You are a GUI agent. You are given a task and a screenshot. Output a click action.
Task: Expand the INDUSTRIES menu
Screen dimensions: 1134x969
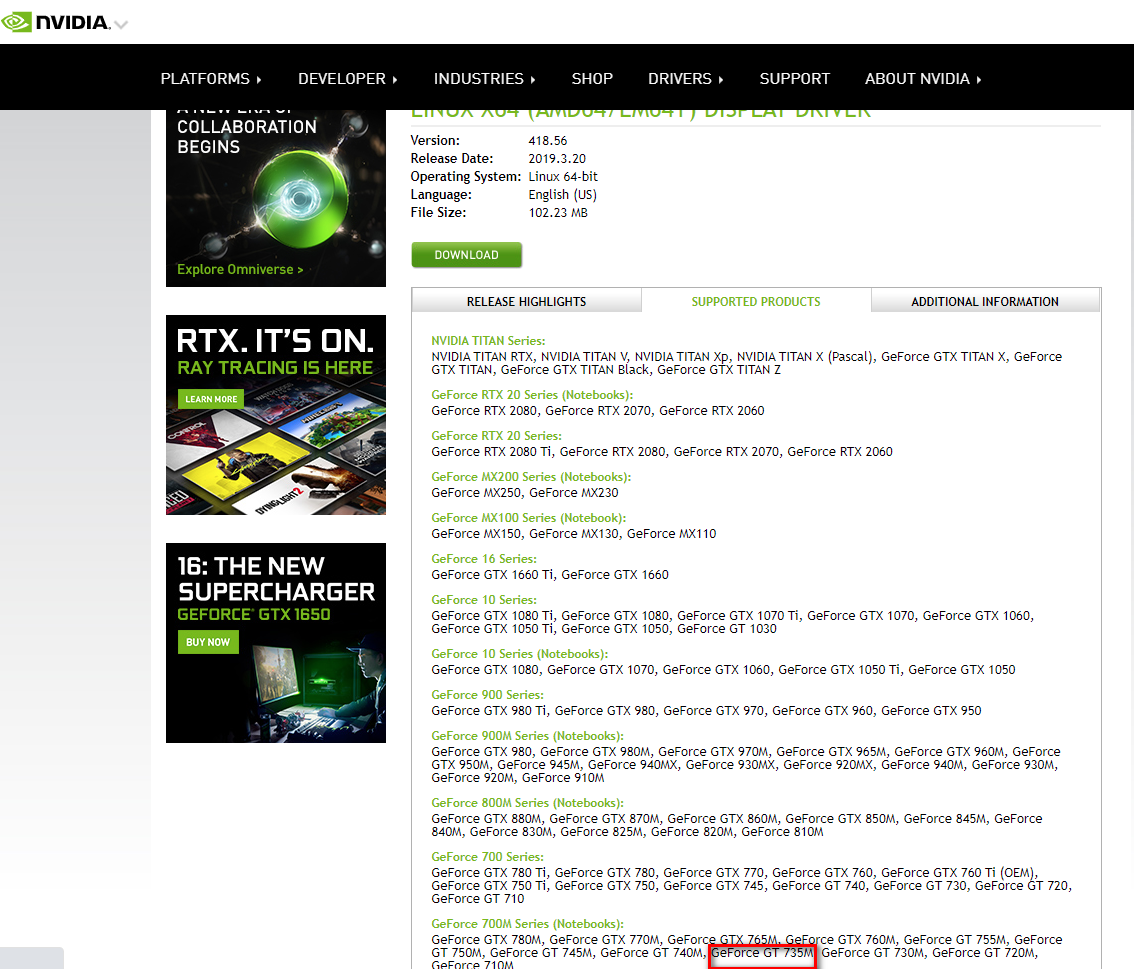point(485,79)
